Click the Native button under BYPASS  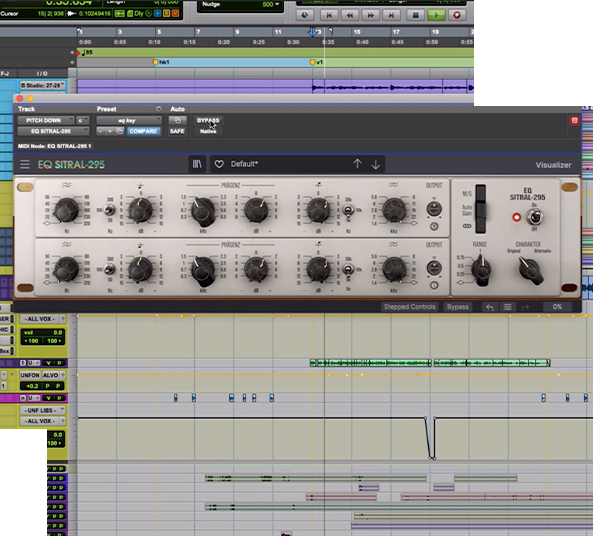[x=208, y=131]
